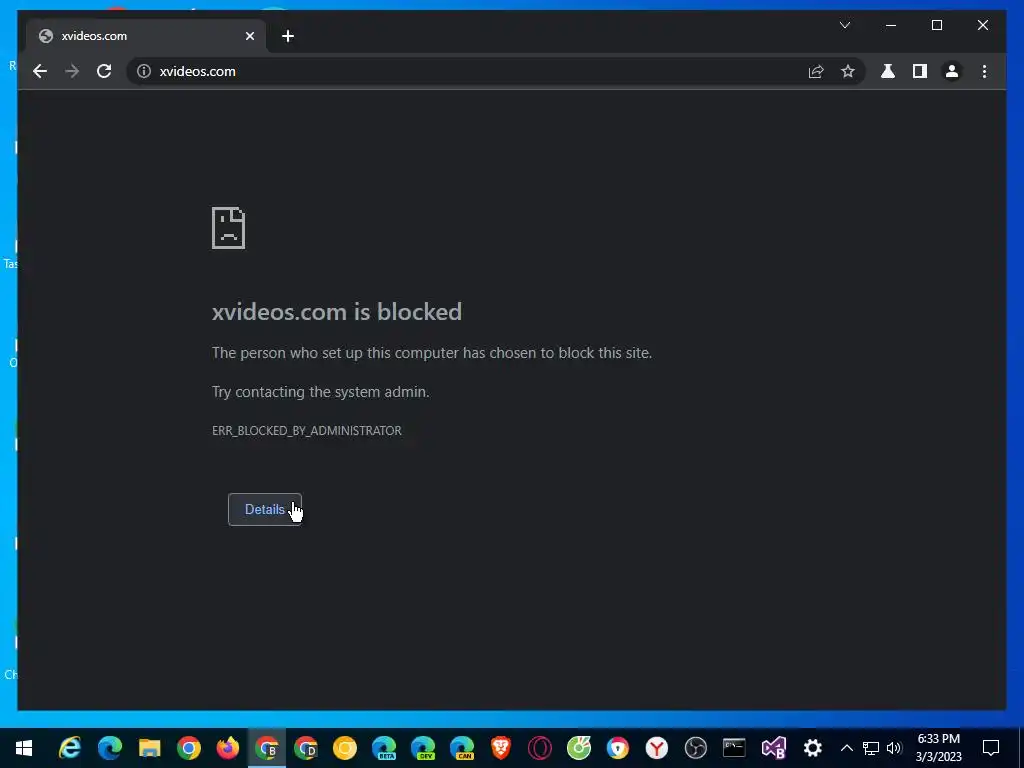Launch Edge Beta from taskbar
This screenshot has height=768, width=1024.
[384, 748]
